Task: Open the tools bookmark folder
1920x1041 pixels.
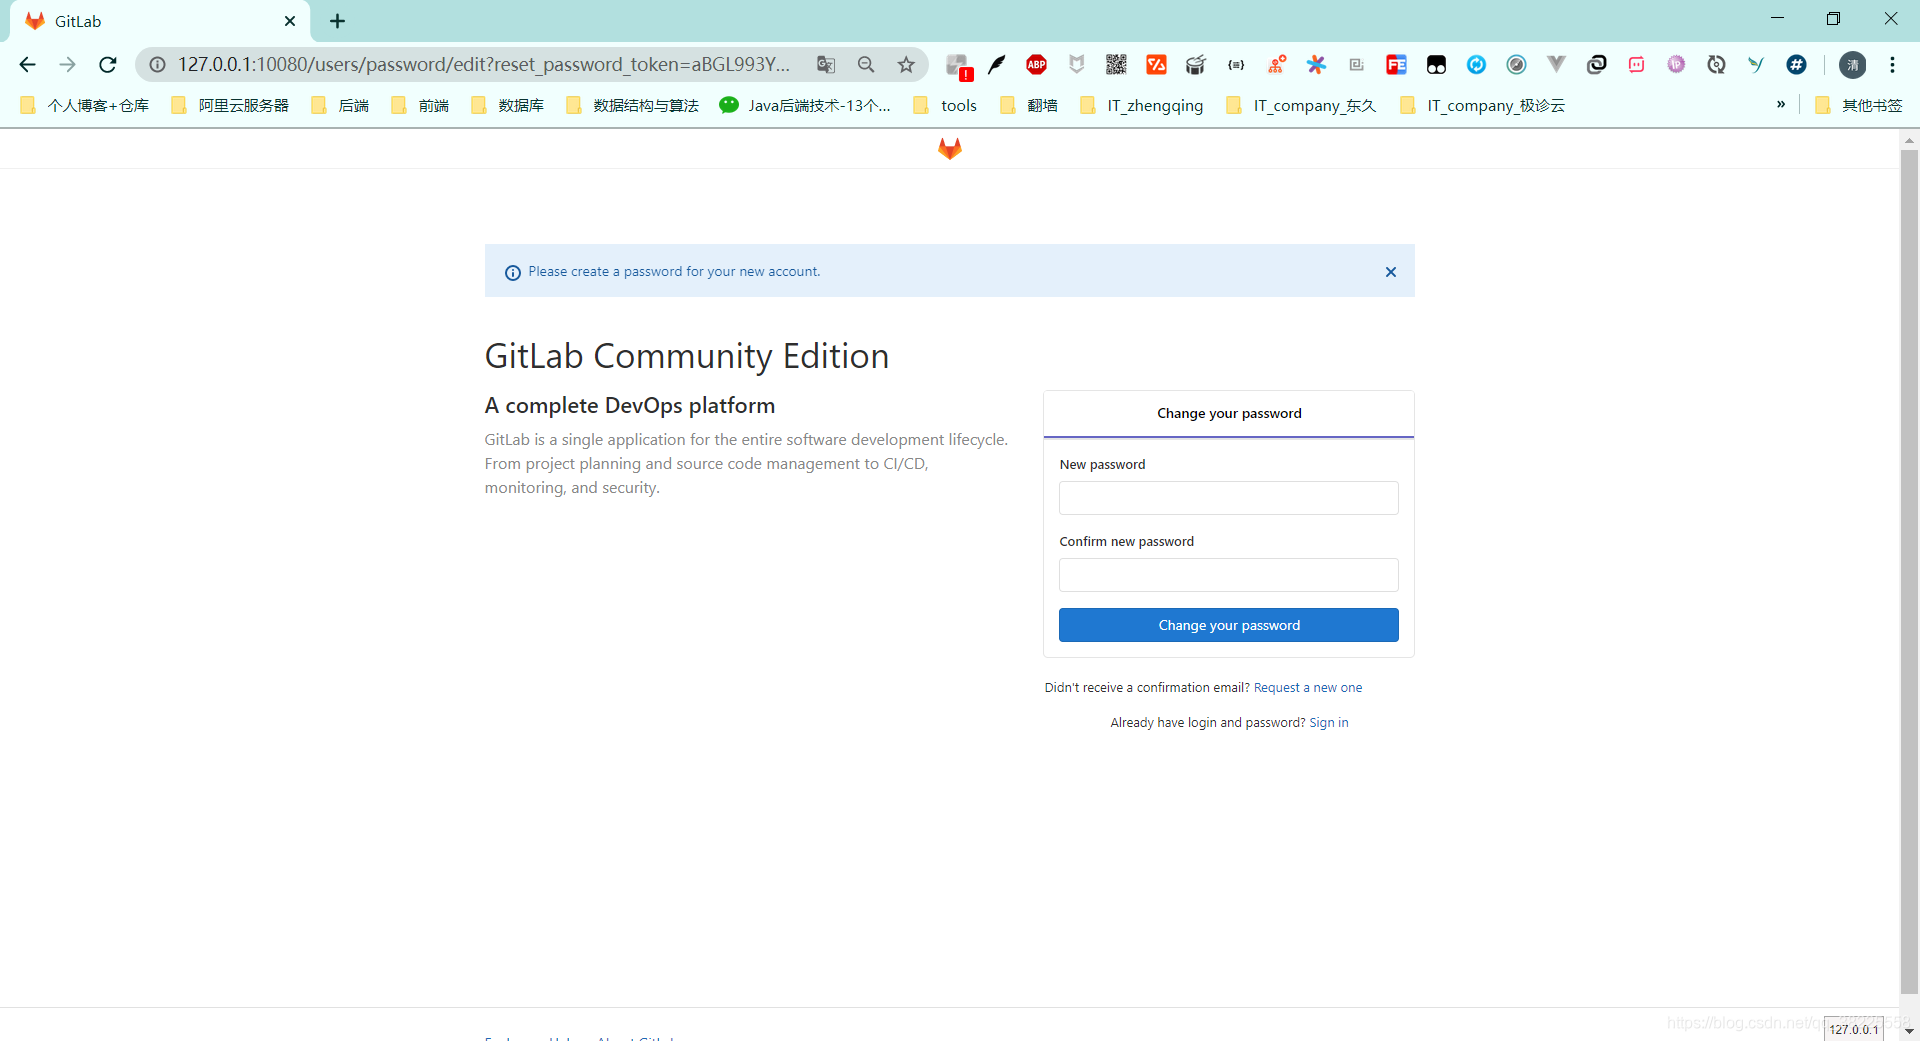Action: coord(945,105)
